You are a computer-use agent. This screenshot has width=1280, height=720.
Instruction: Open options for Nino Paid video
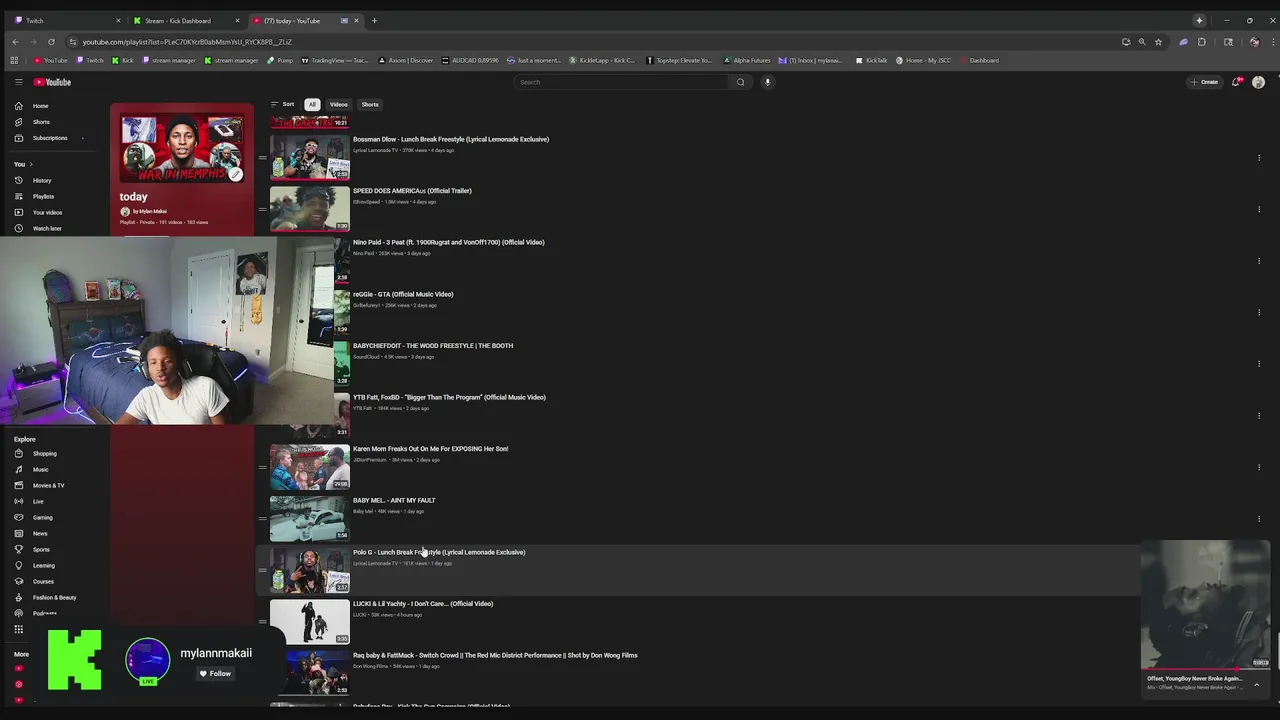pos(1259,261)
